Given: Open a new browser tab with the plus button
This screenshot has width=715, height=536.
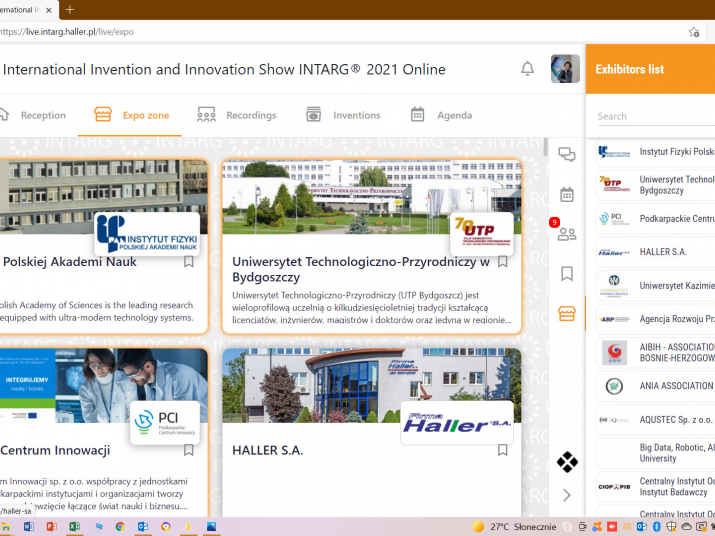Looking at the screenshot, I should (70, 9).
